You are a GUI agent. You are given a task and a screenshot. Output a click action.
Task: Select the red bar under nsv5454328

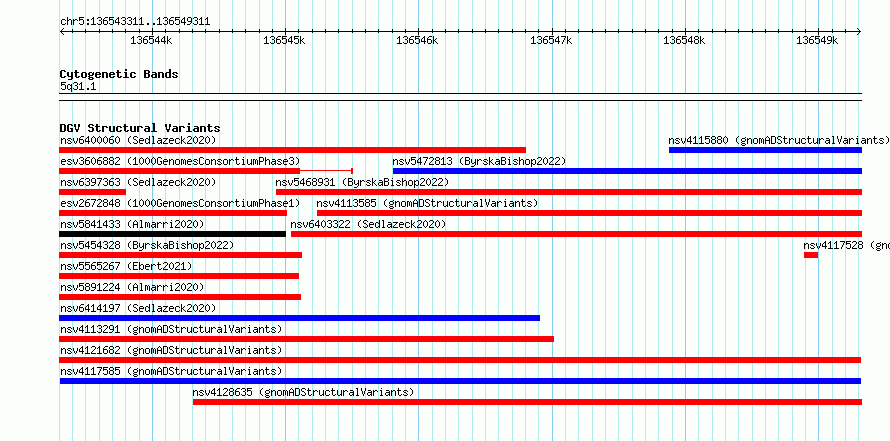180,255
